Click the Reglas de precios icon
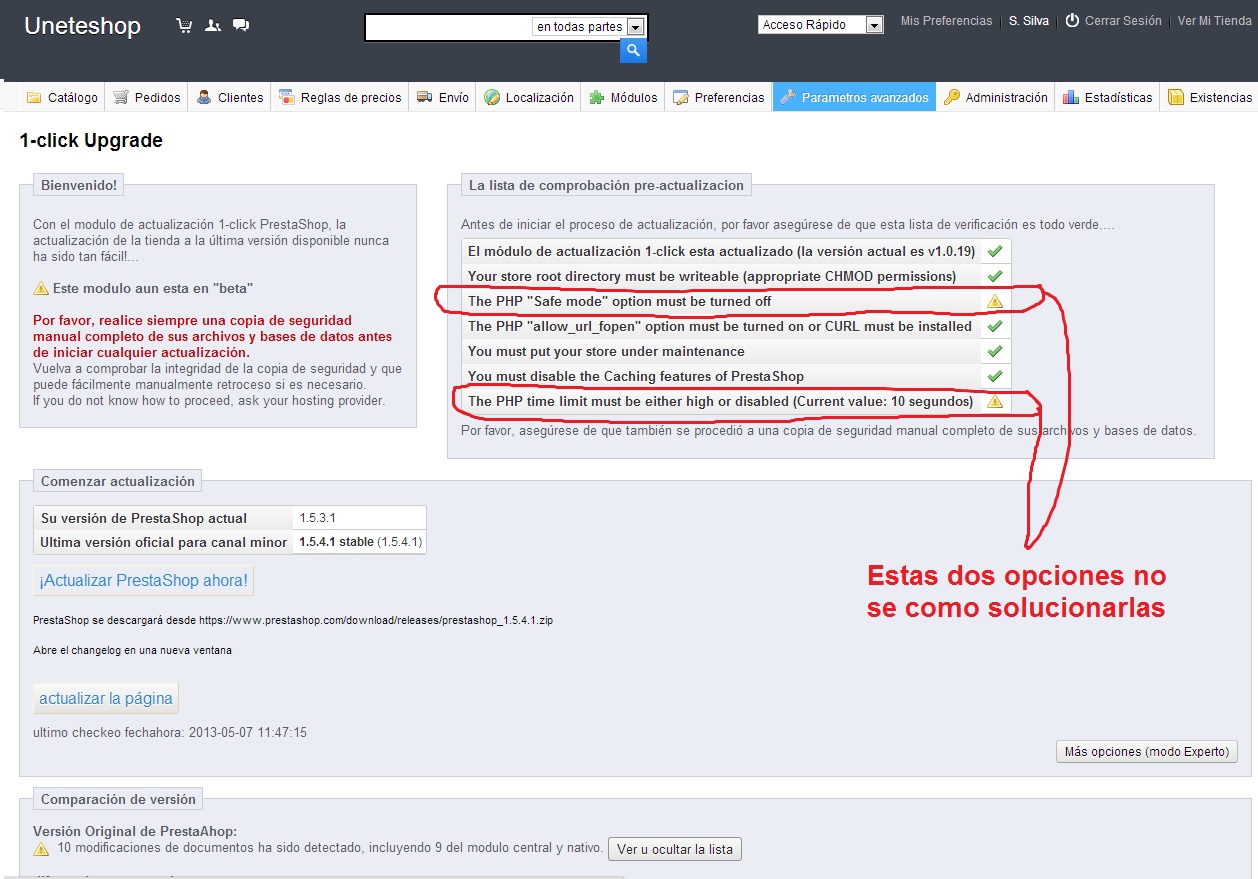The image size is (1258, 879). click(x=287, y=97)
